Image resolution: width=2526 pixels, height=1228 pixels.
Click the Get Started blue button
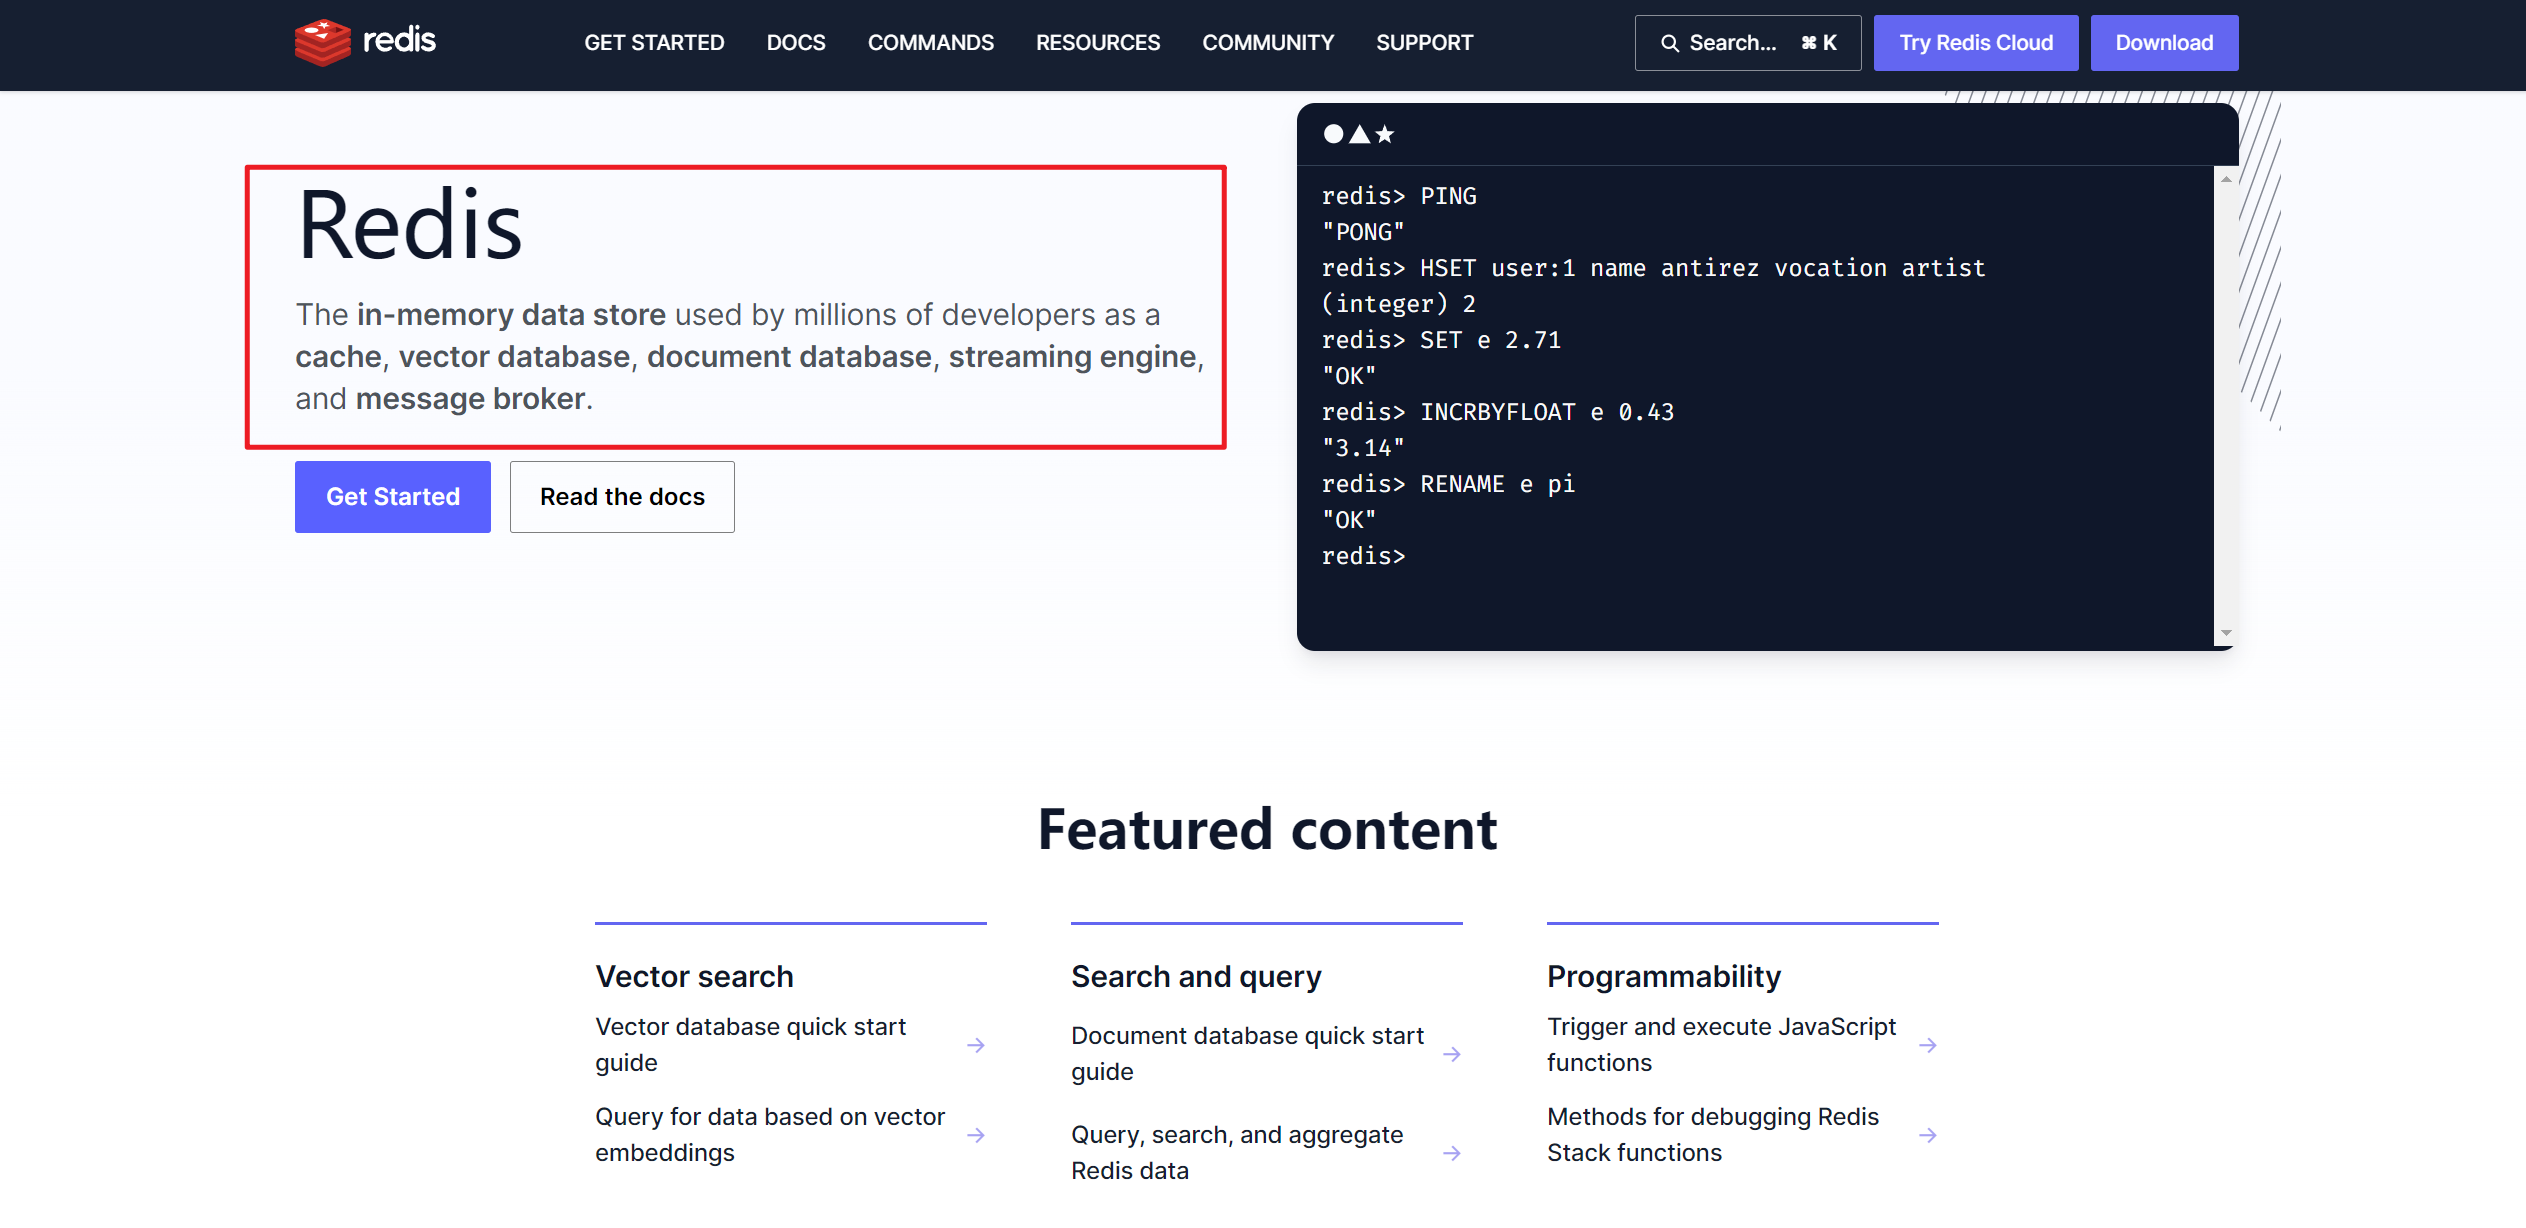(x=391, y=495)
